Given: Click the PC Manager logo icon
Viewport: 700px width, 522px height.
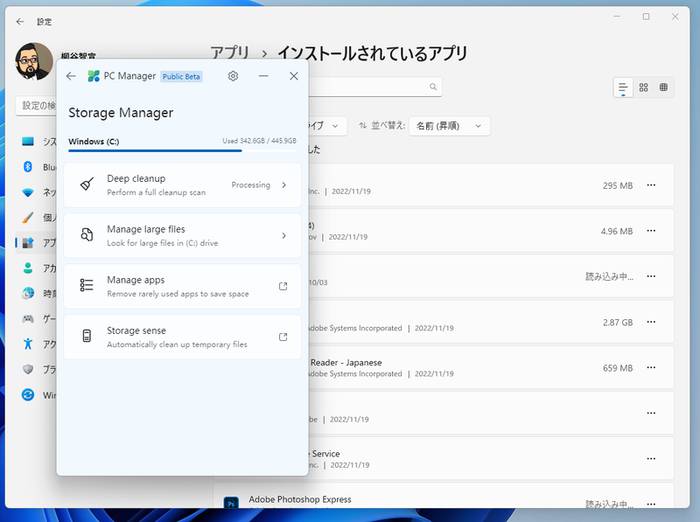Looking at the screenshot, I should (x=93, y=76).
